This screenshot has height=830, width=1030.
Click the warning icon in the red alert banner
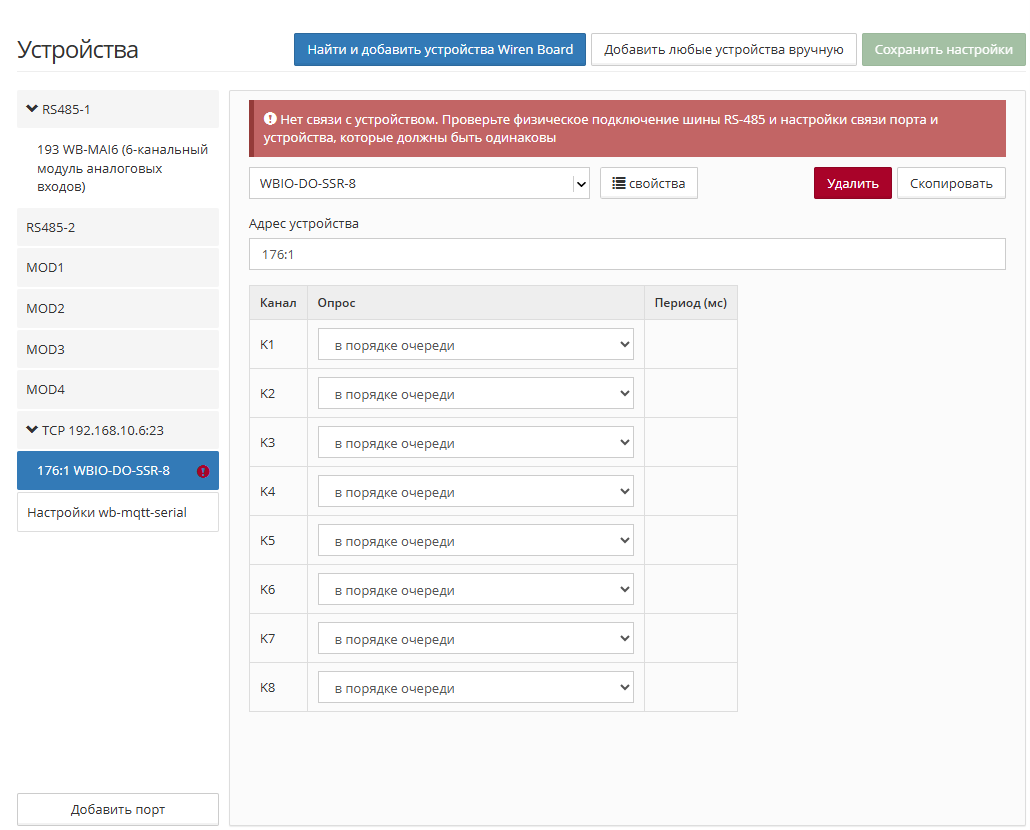pos(270,119)
